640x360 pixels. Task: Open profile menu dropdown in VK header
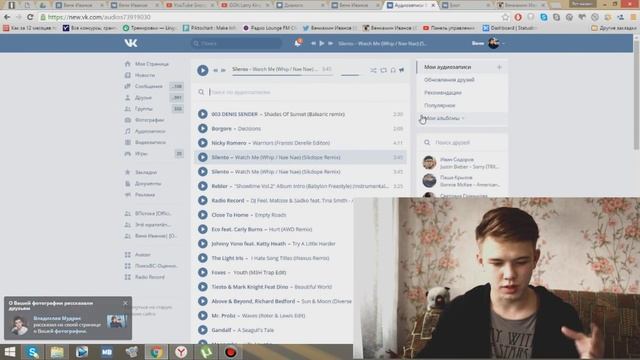click(489, 43)
